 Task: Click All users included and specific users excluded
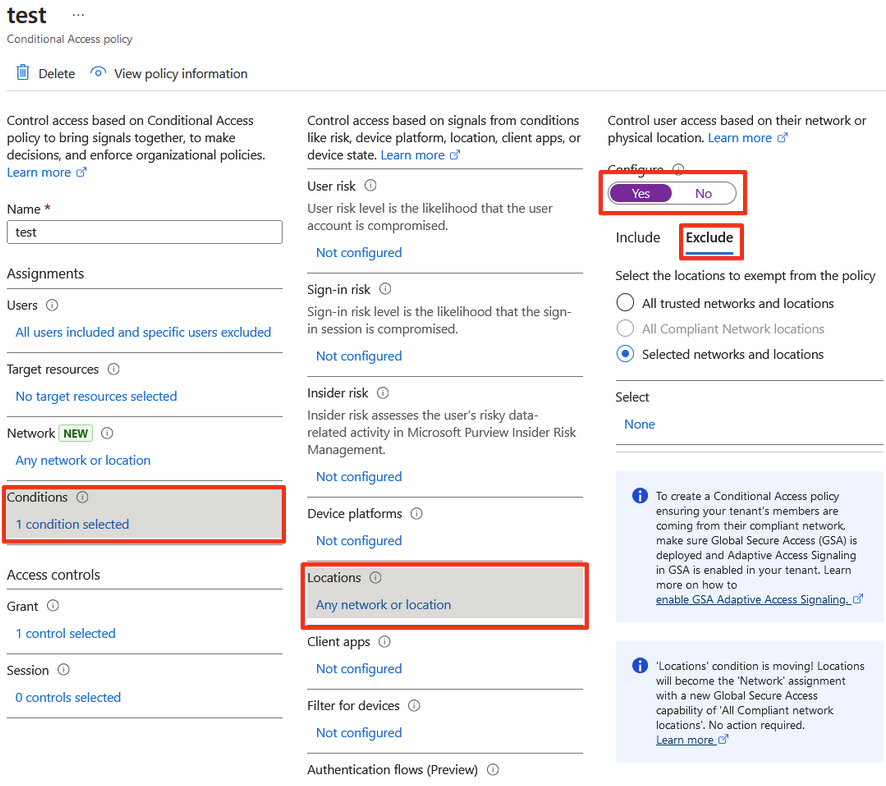pos(143,332)
